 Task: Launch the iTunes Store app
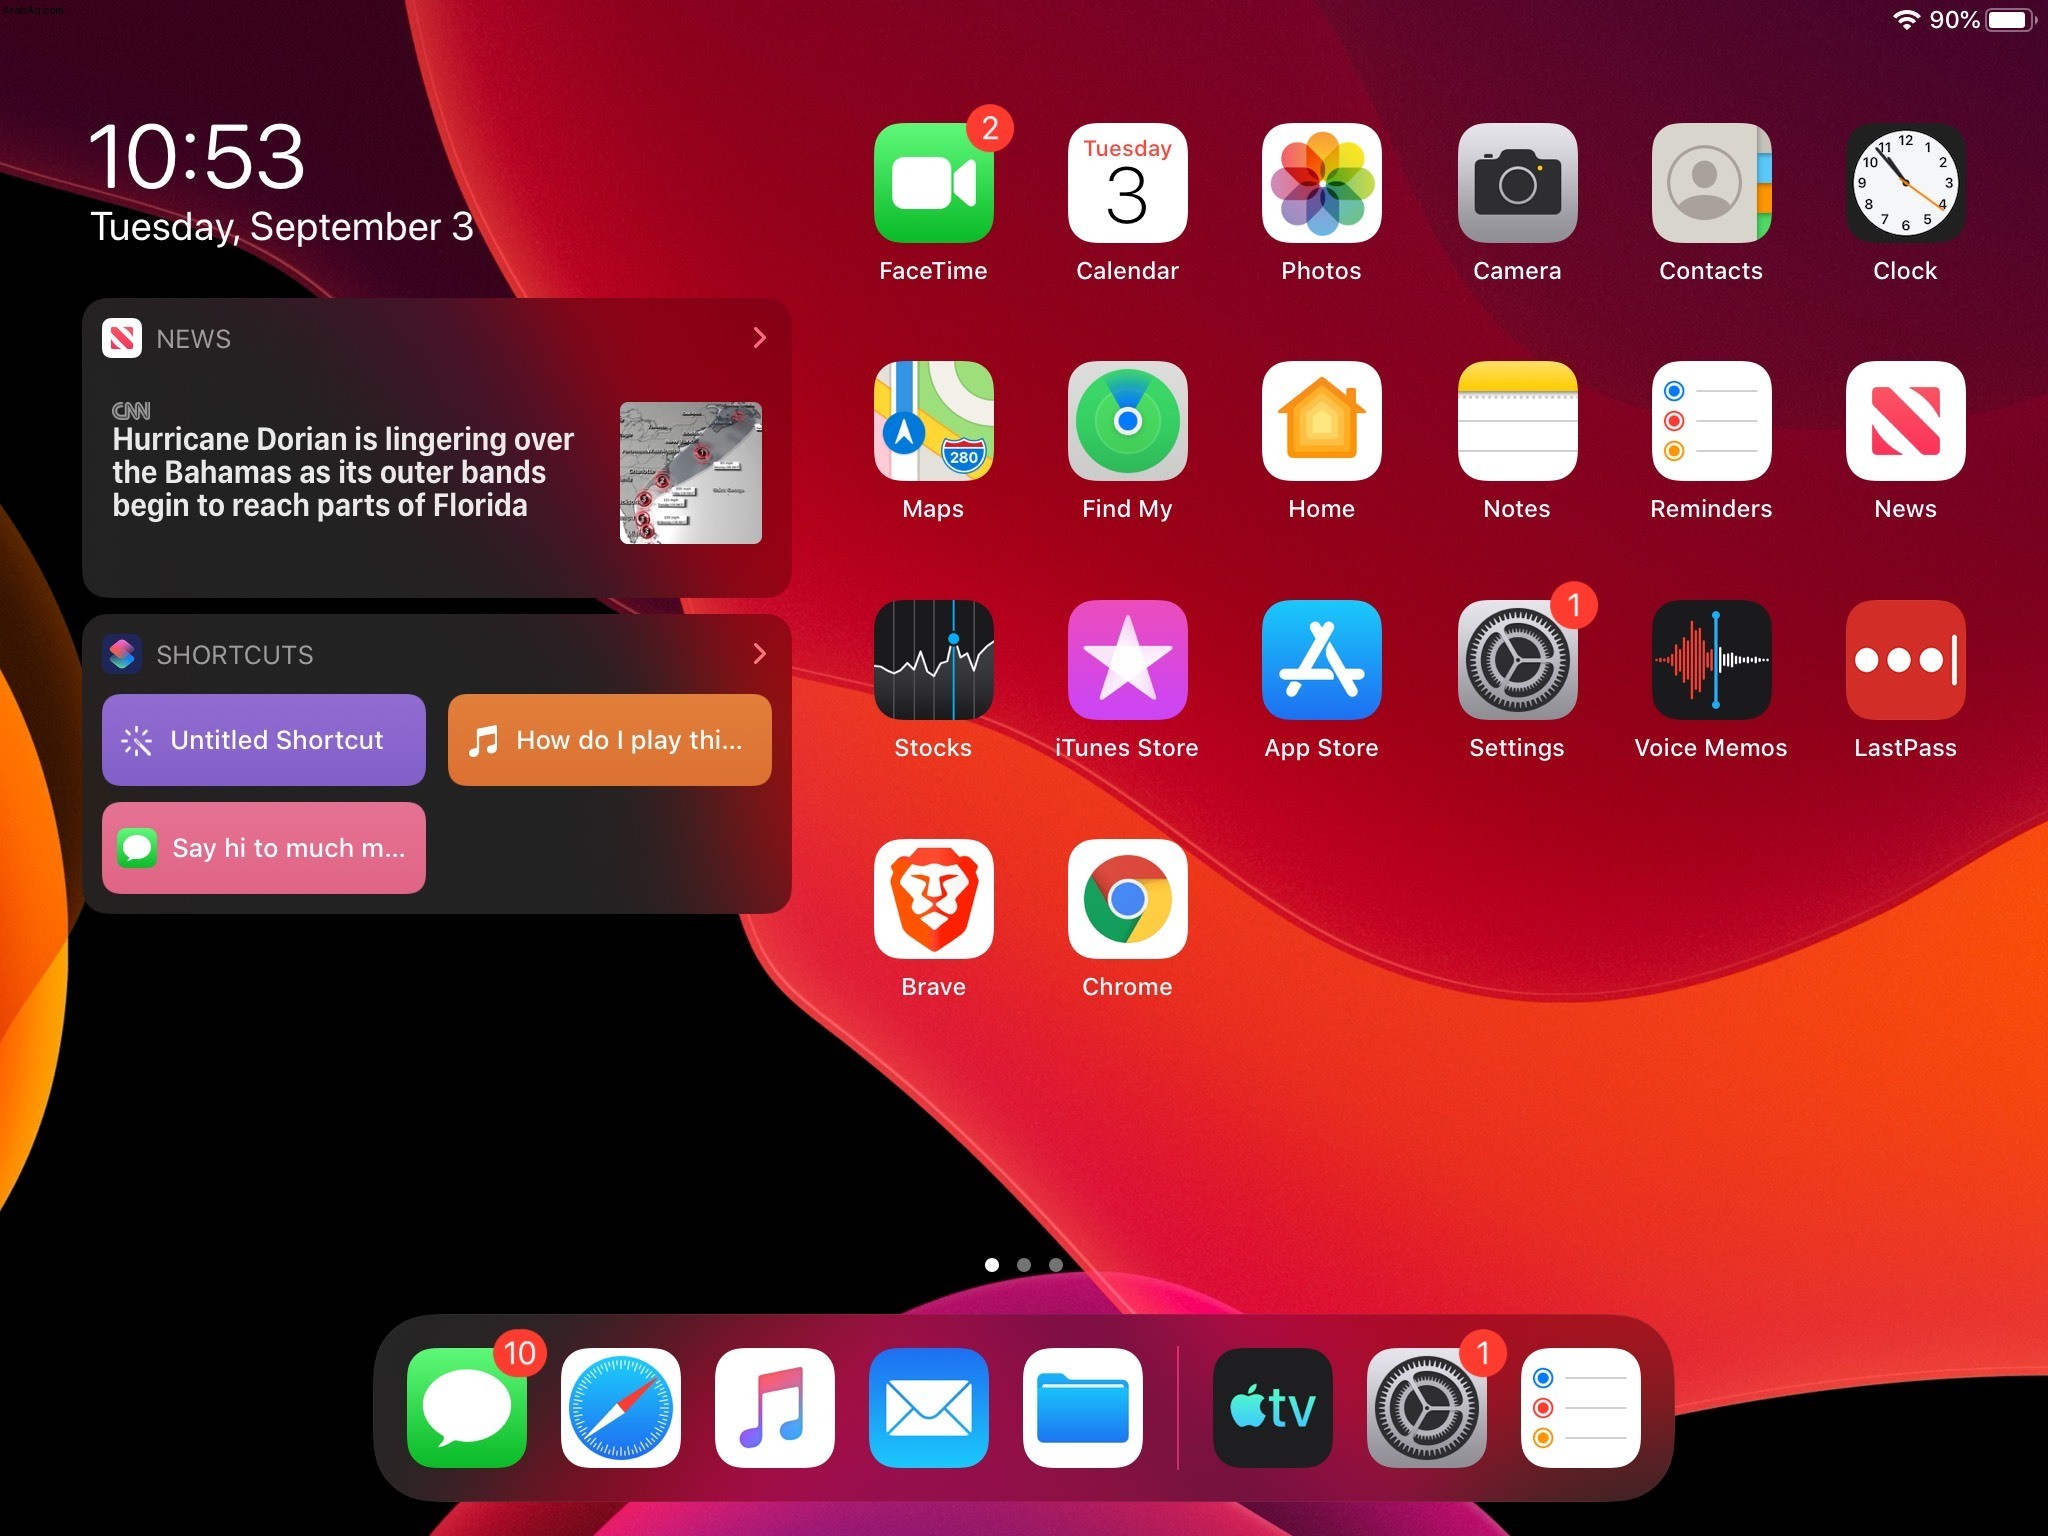click(x=1127, y=660)
